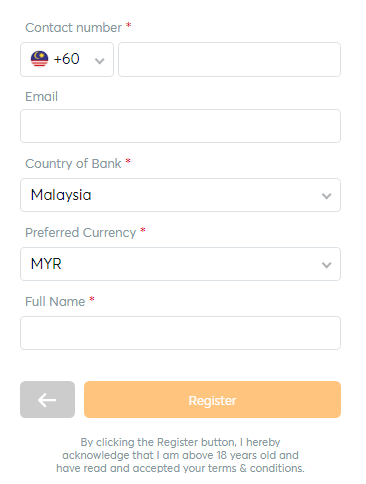
Task: Click the Malaysia flag icon
Action: coord(39,59)
